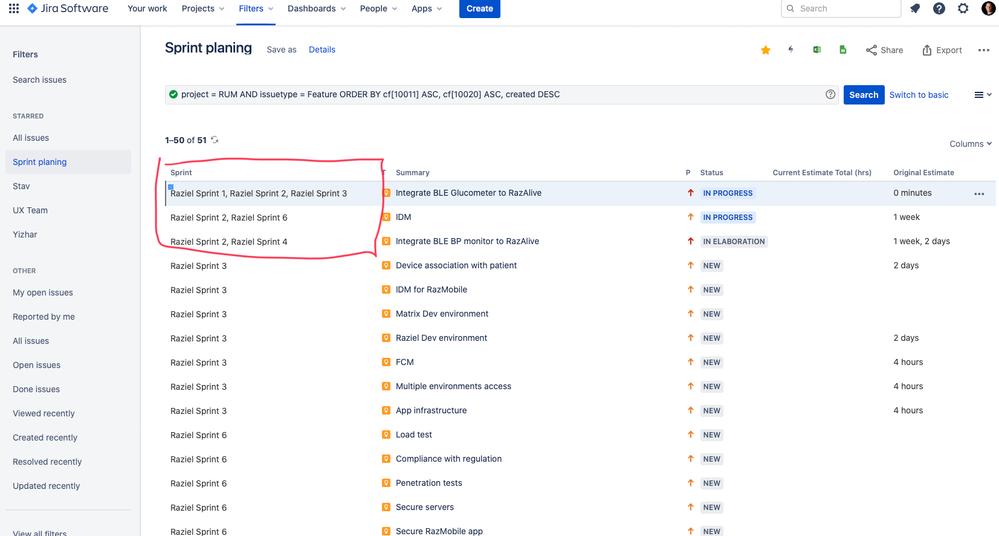Sort by the Summary column header

412,173
